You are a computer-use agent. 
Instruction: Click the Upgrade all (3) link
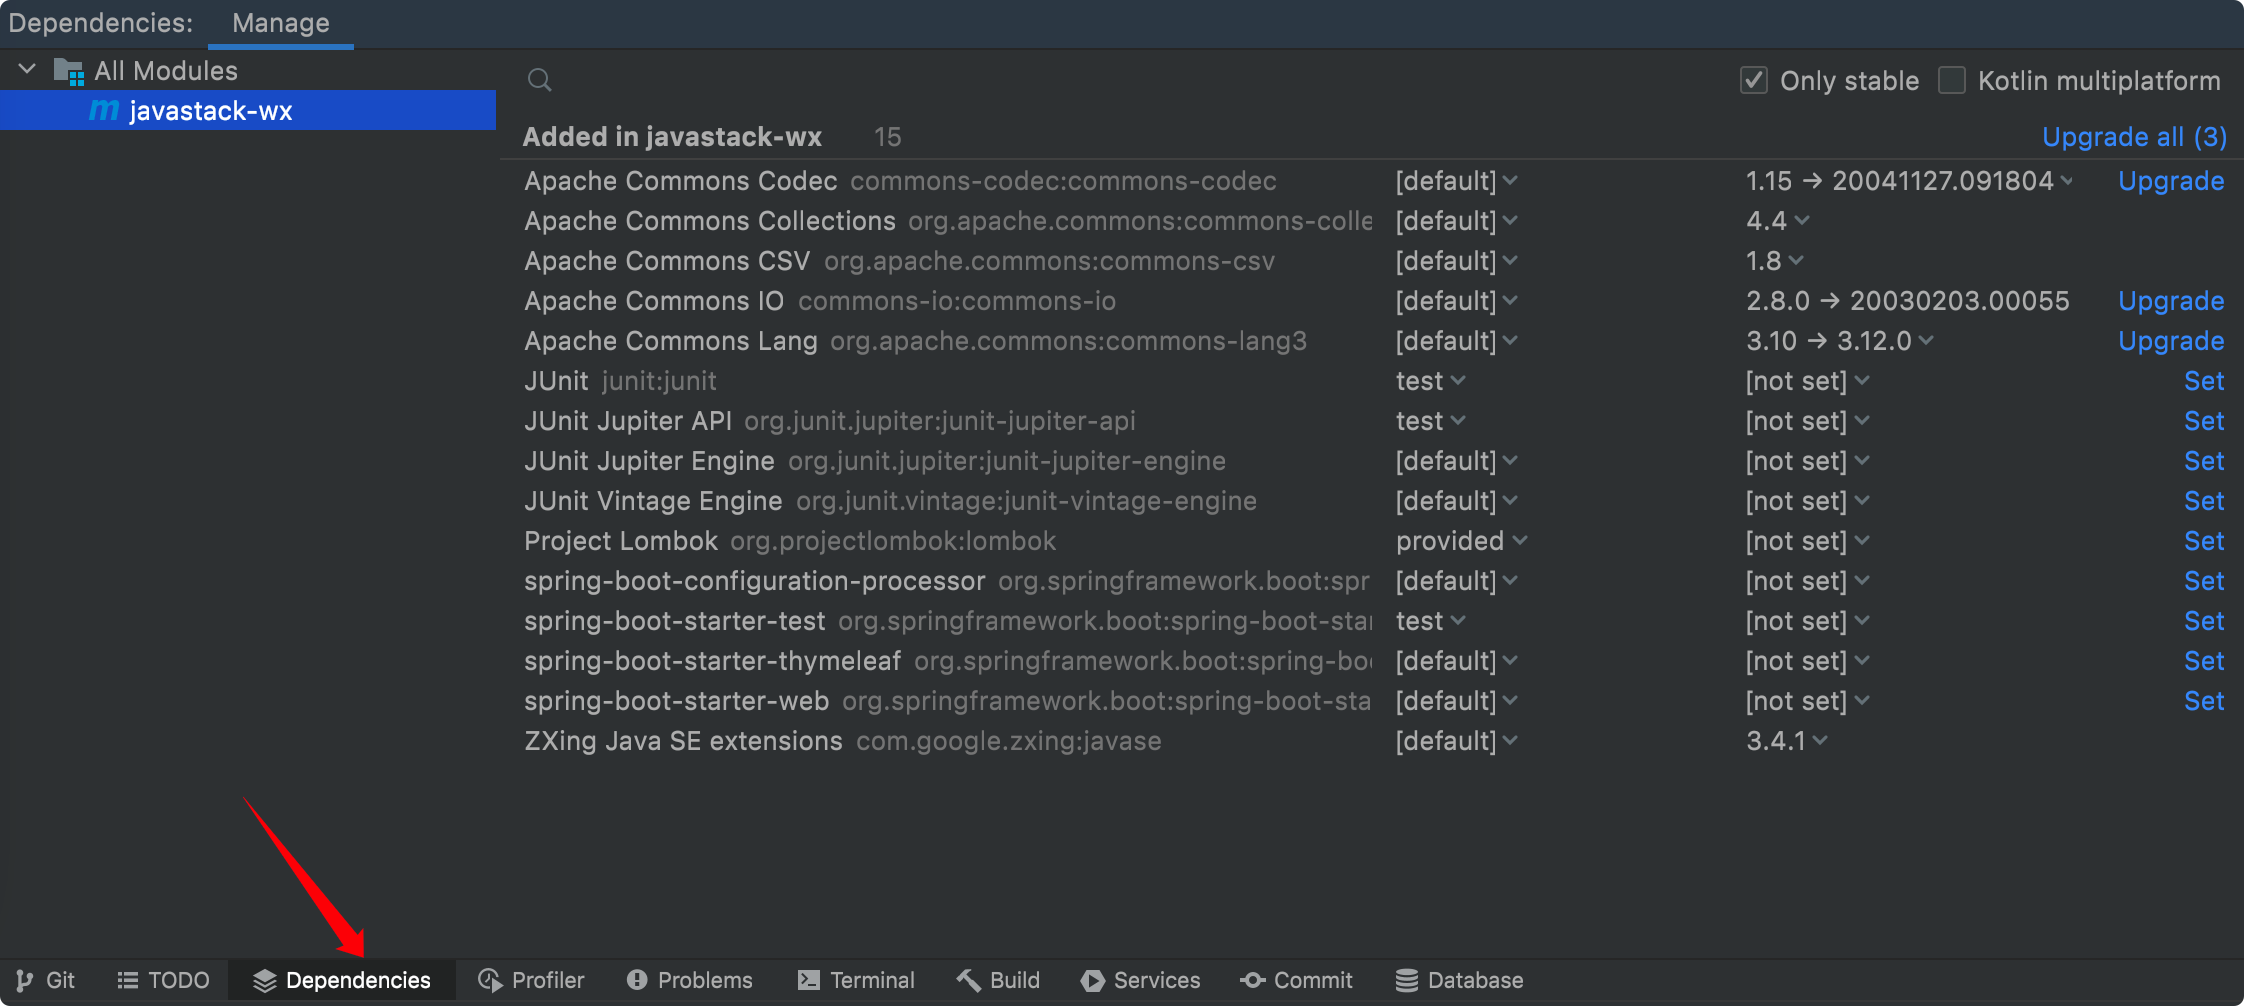point(2134,137)
